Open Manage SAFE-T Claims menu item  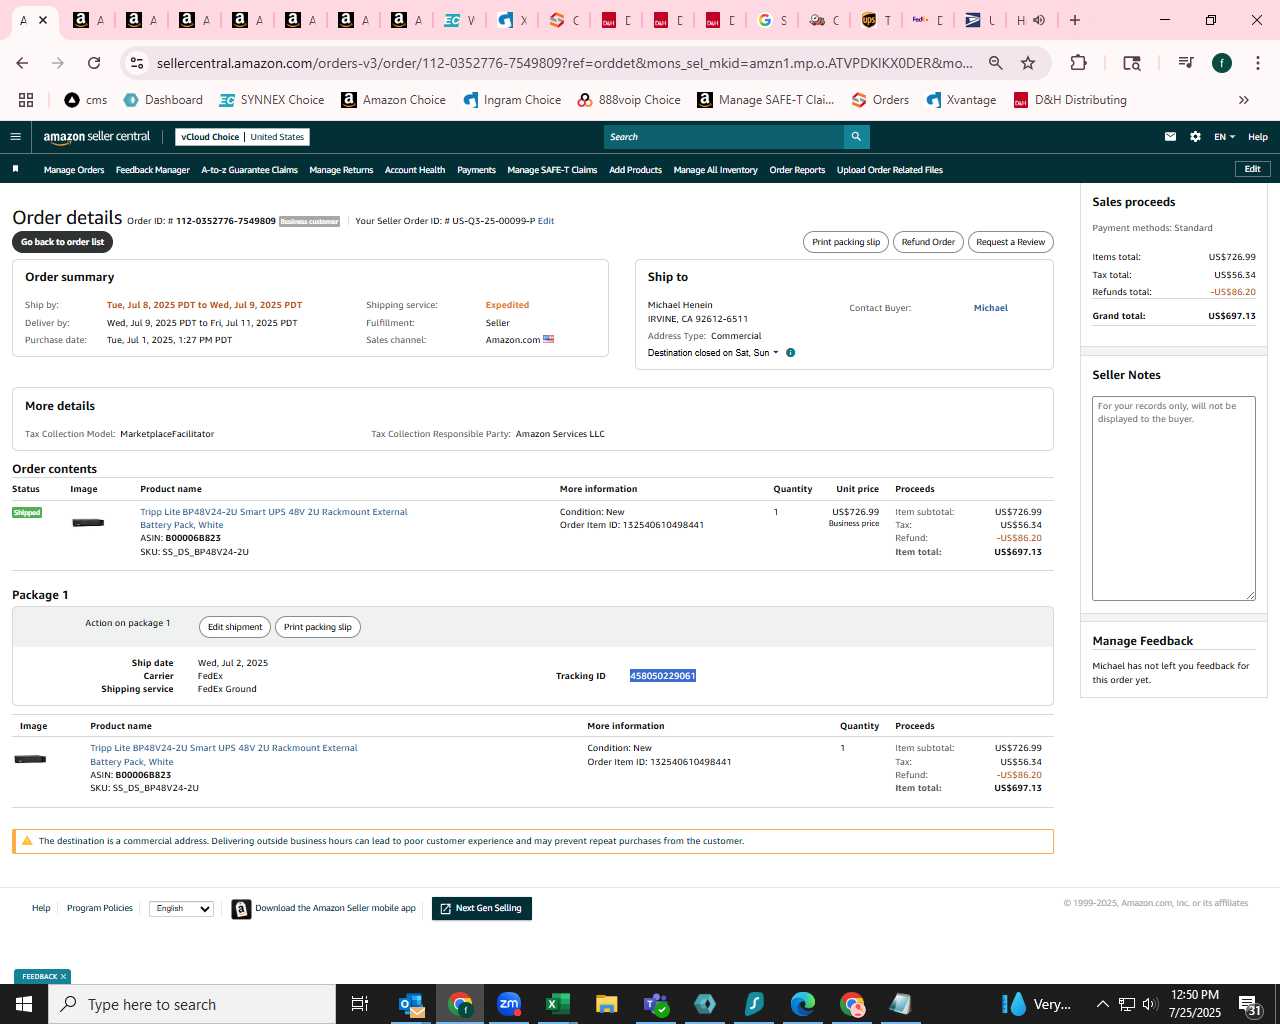(x=552, y=170)
